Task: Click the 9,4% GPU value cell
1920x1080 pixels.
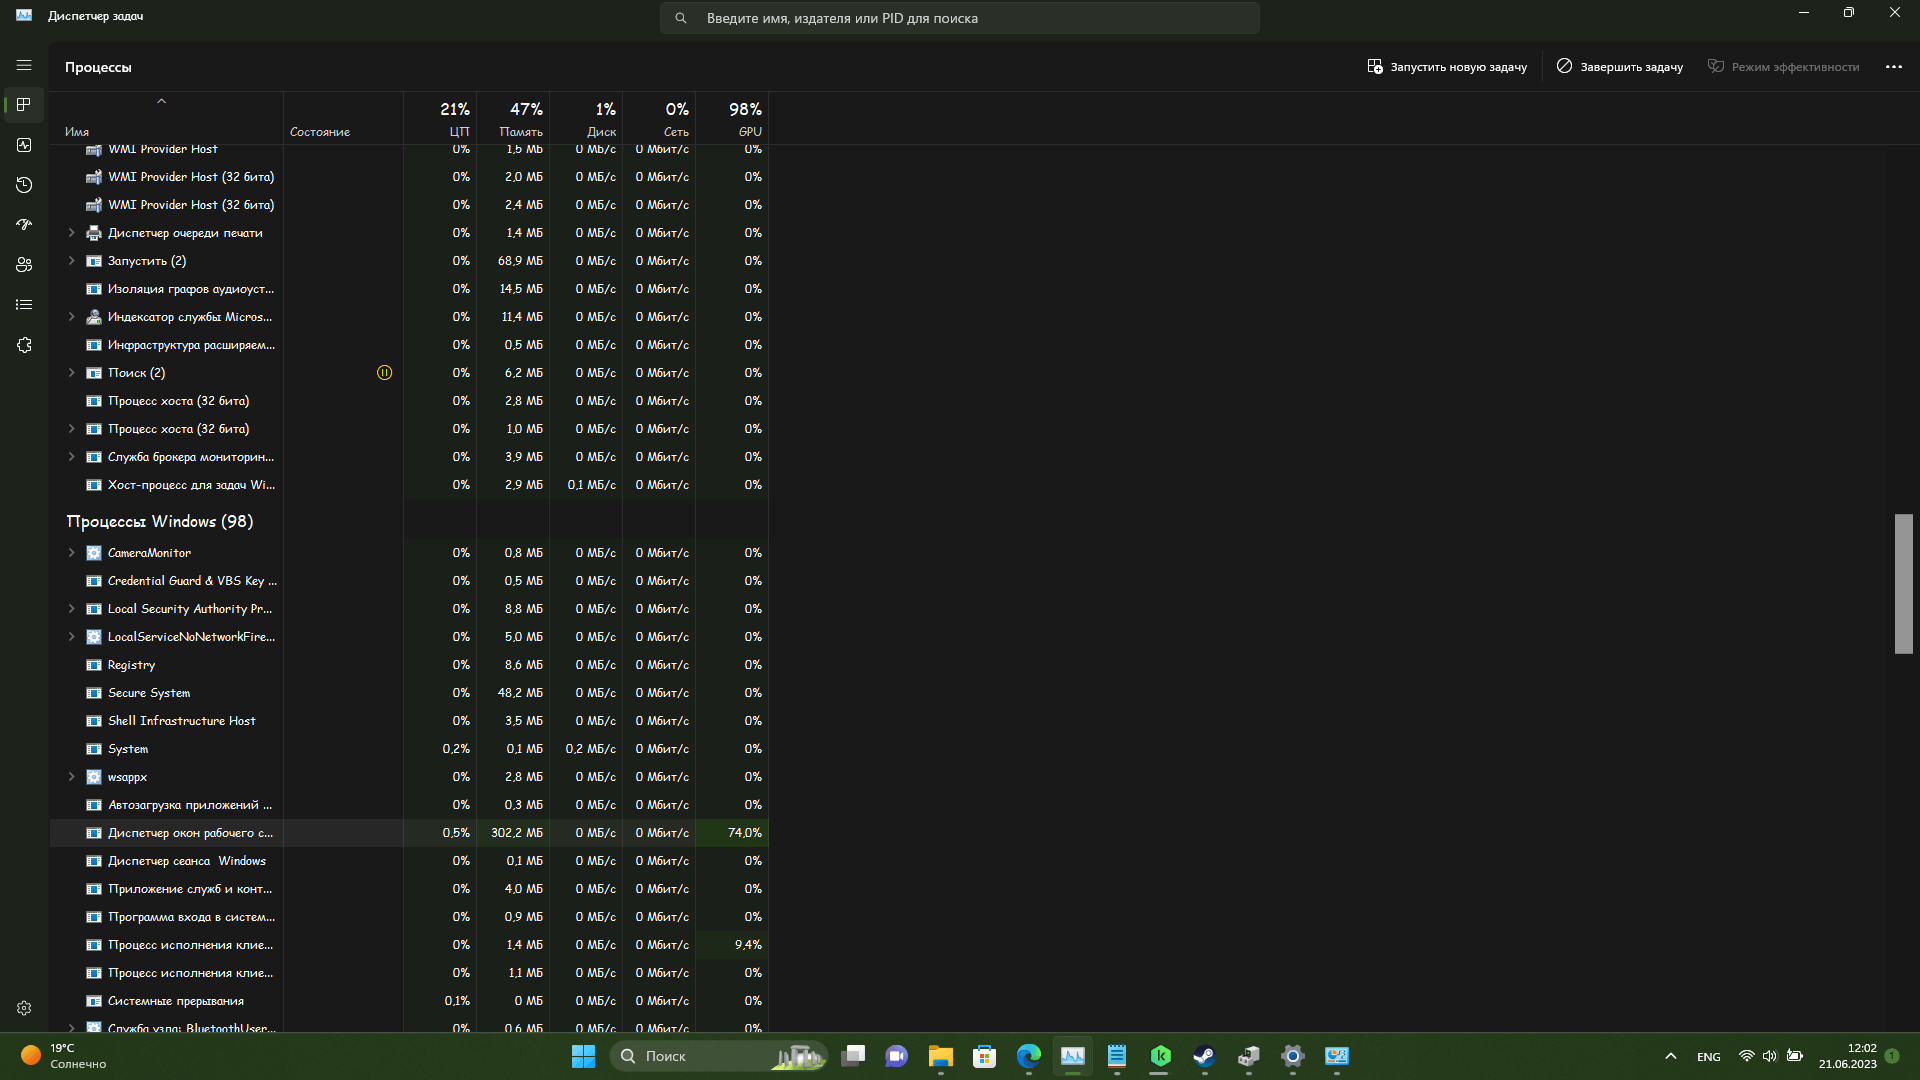Action: click(x=732, y=945)
